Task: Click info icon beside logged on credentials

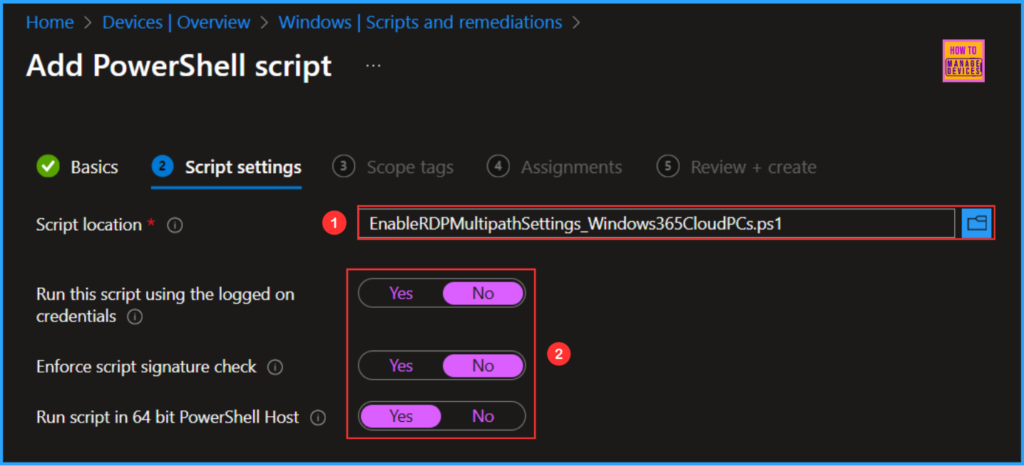Action: (x=135, y=318)
